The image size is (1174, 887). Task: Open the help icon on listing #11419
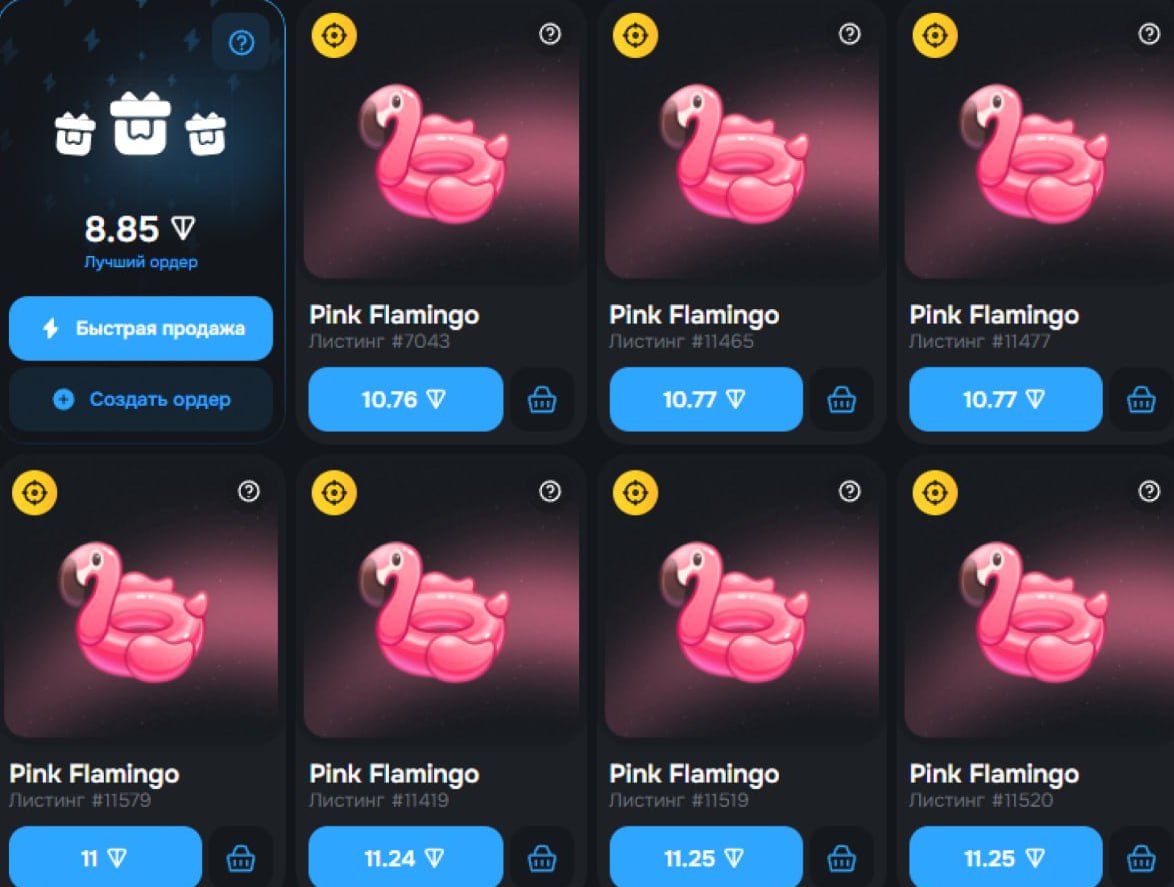pos(550,491)
